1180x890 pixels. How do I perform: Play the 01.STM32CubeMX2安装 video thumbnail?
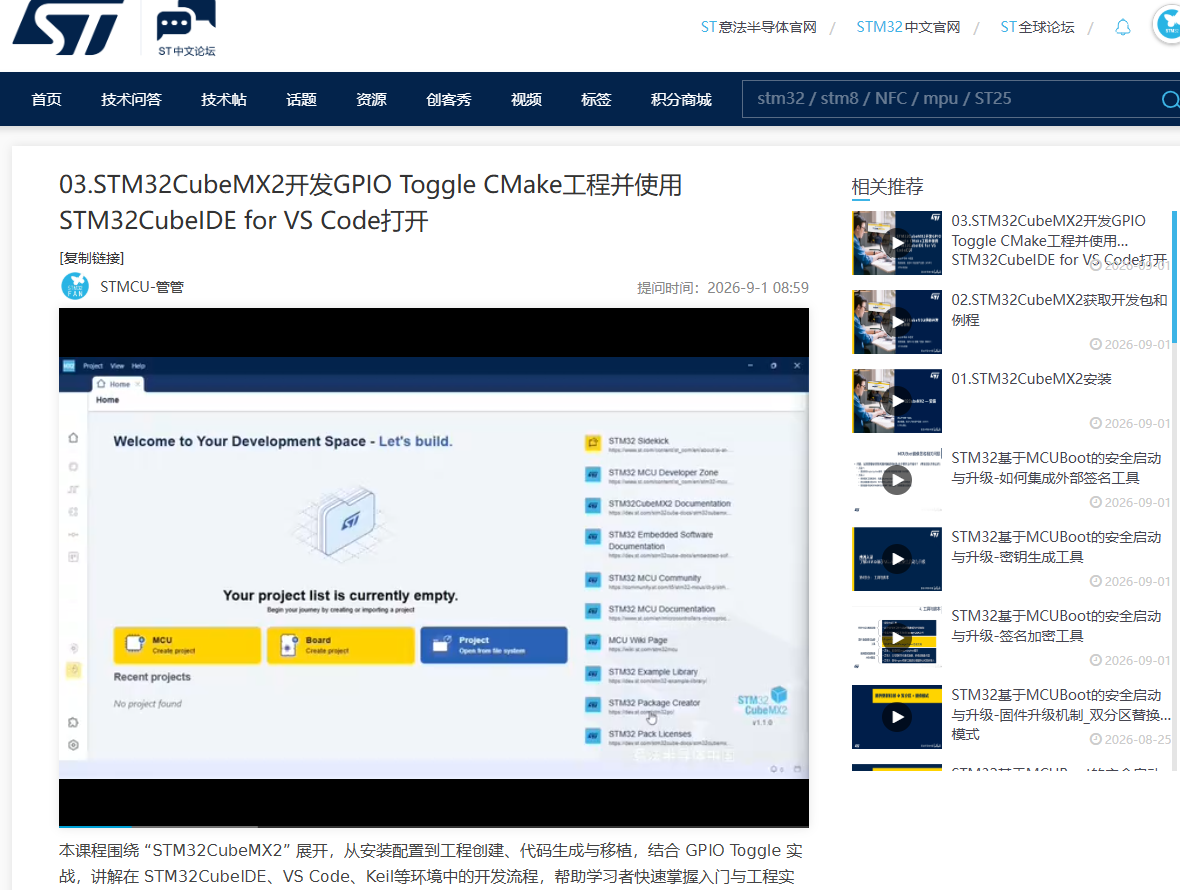[x=896, y=401]
